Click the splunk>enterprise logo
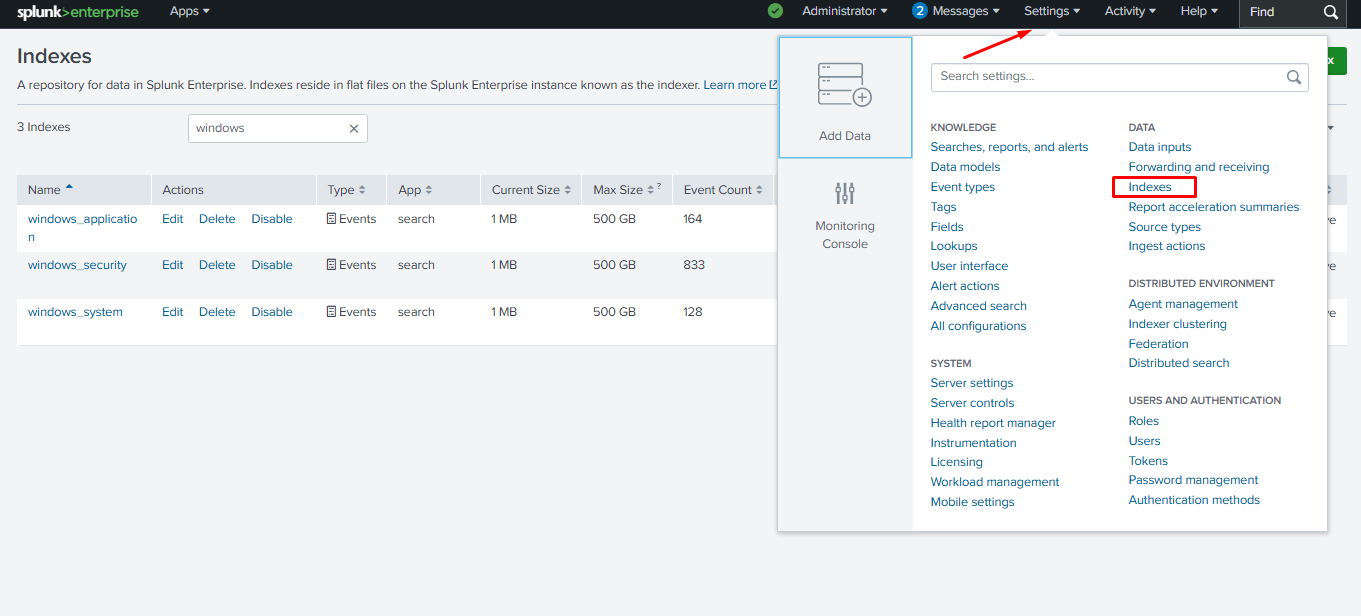Screen dimensions: 1361x616 [x=75, y=12]
